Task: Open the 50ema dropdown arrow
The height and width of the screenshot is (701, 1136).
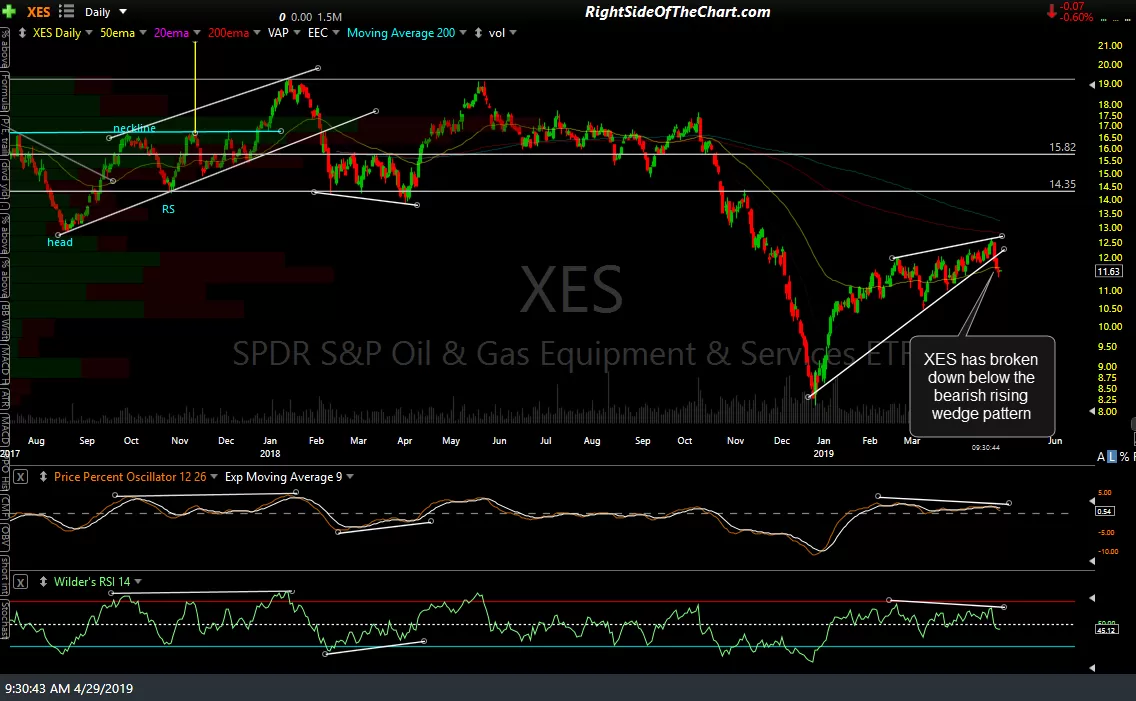Action: coord(143,33)
